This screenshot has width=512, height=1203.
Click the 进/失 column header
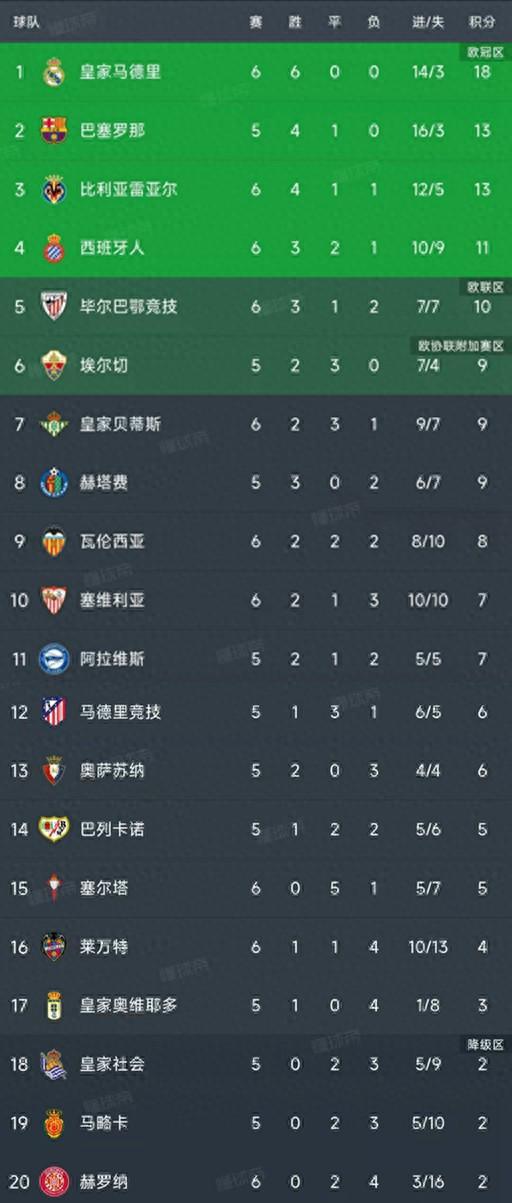point(428,22)
